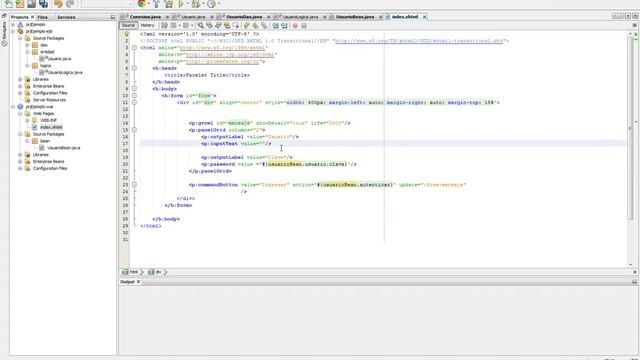Open the Files panel tab
Image resolution: width=640 pixels, height=360 pixels.
pos(42,17)
